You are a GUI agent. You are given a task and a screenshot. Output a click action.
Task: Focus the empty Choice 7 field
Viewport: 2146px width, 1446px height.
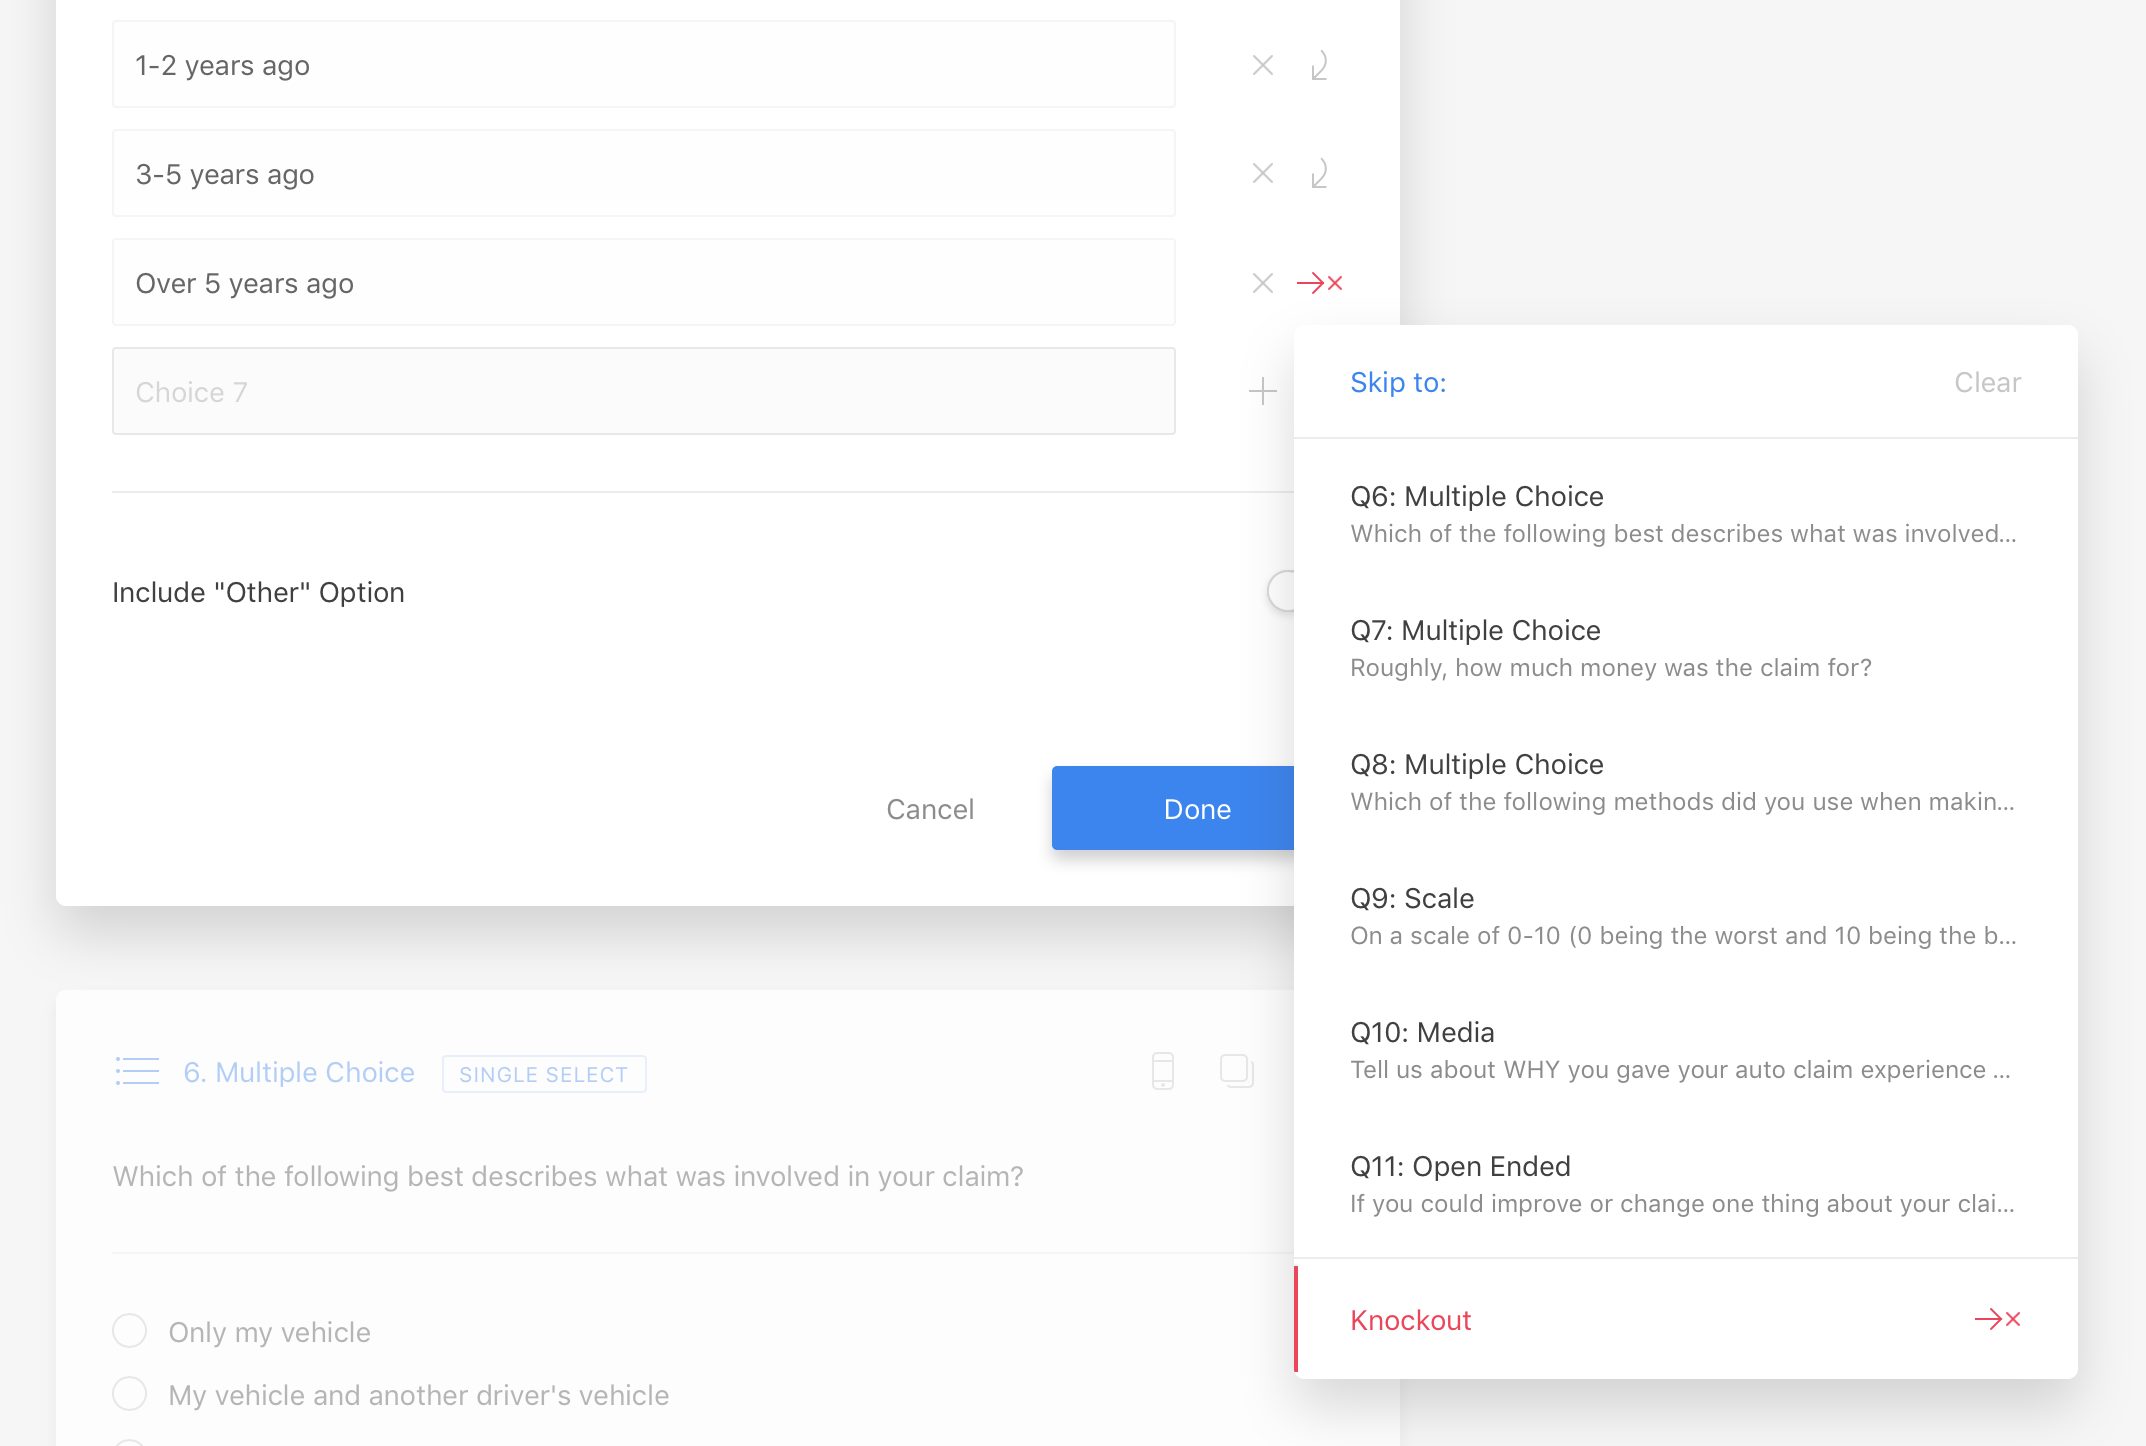coord(643,391)
